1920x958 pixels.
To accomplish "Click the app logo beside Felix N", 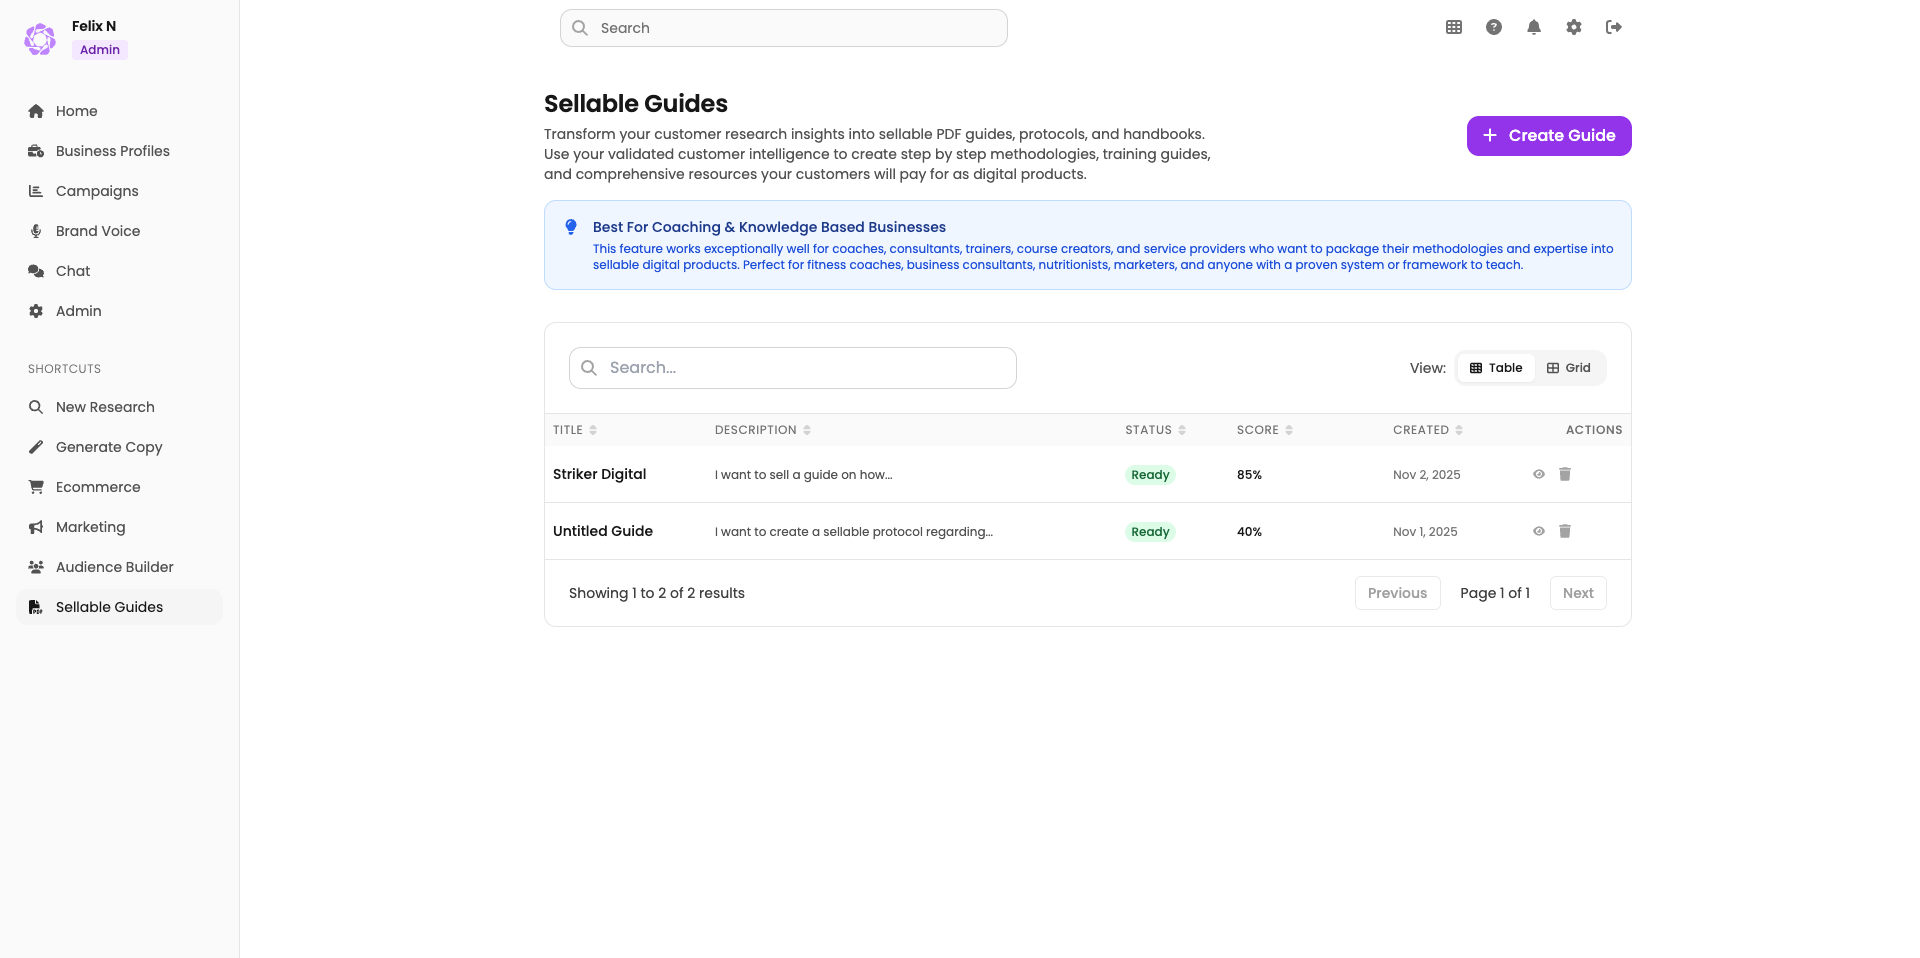I will [x=40, y=39].
